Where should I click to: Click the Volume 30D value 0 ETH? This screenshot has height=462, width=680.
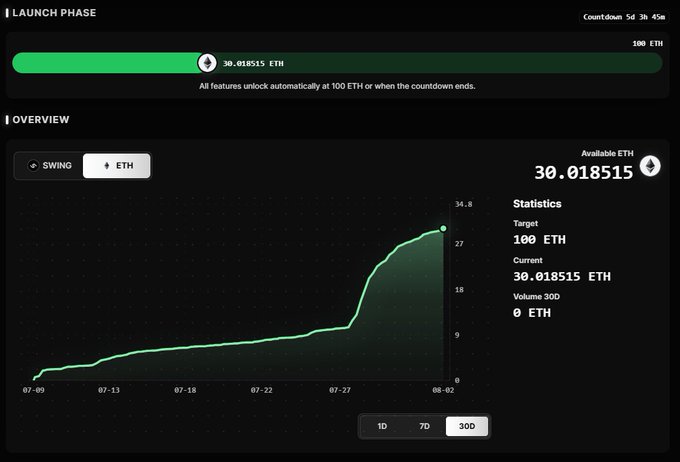point(532,313)
